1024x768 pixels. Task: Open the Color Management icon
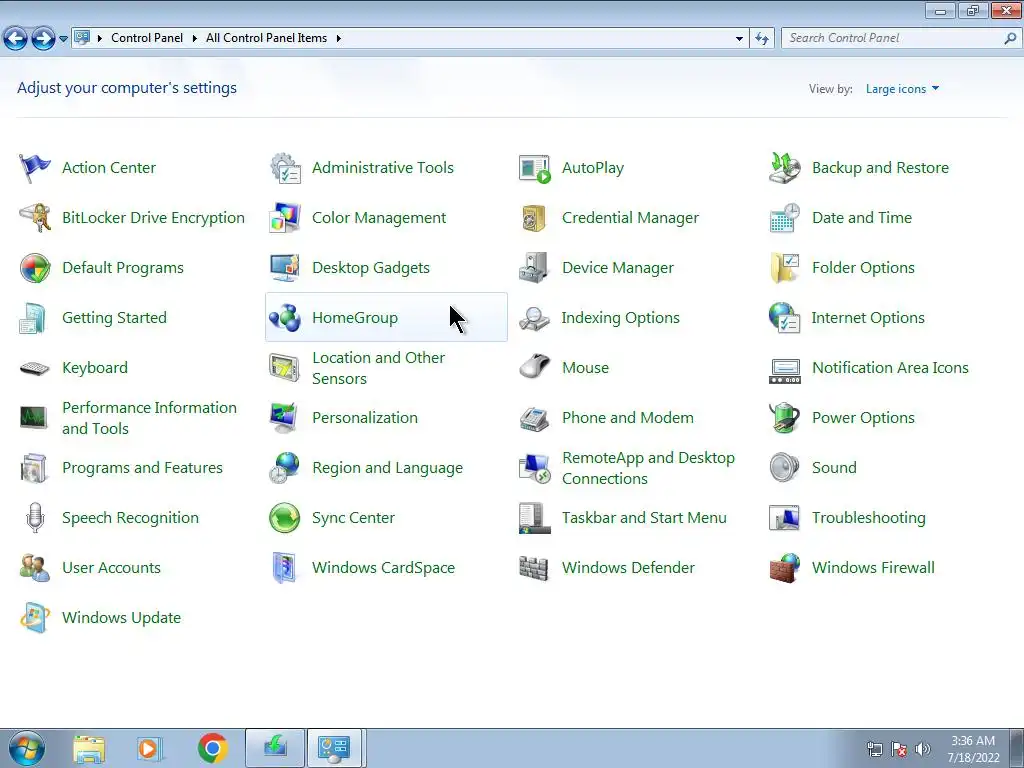pyautogui.click(x=285, y=218)
